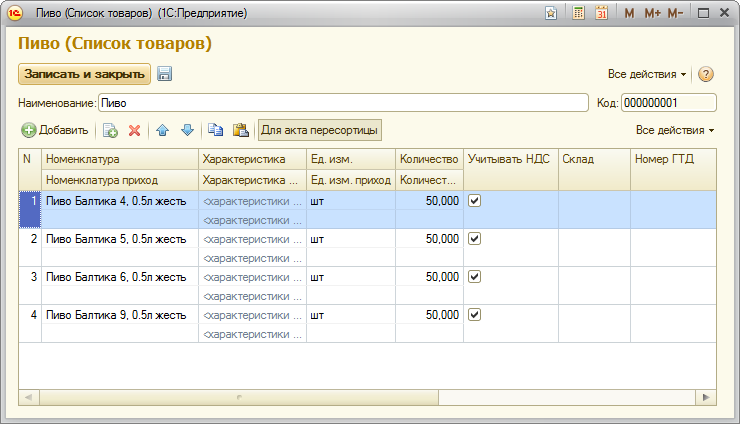Click row number 2 in the N column
740x424 pixels.
[x=30, y=248]
